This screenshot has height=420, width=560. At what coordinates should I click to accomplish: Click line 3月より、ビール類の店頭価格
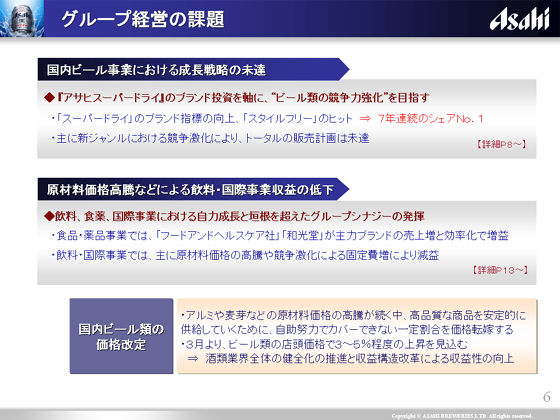tap(324, 344)
